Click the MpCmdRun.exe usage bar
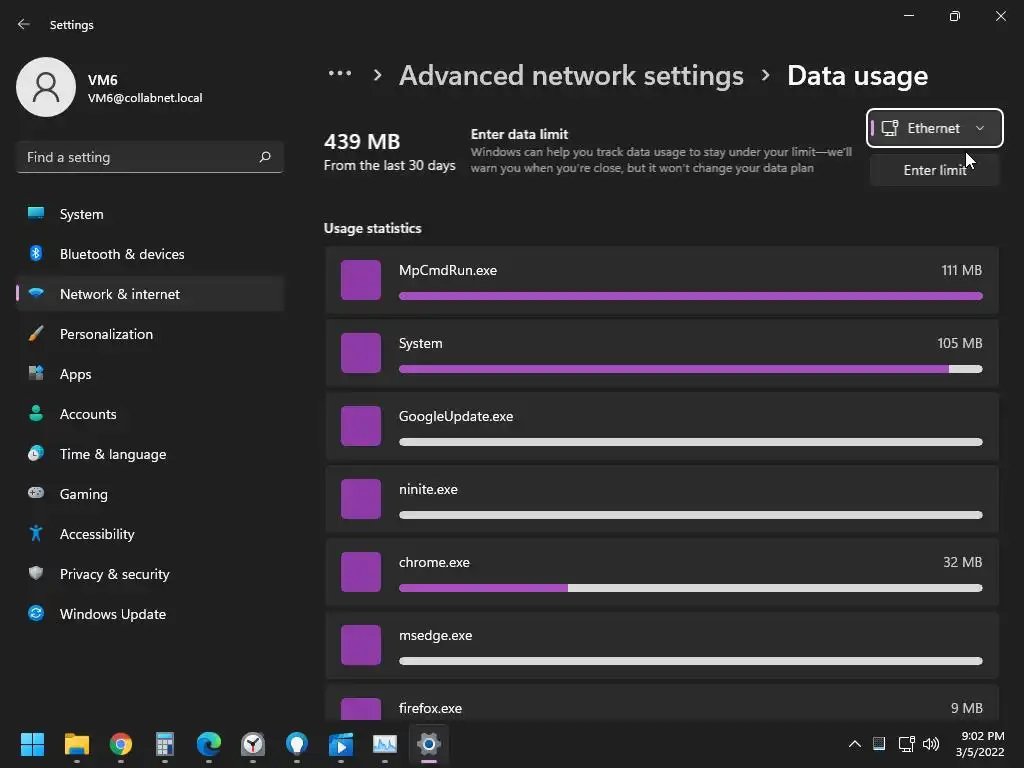This screenshot has height=768, width=1024. 690,296
